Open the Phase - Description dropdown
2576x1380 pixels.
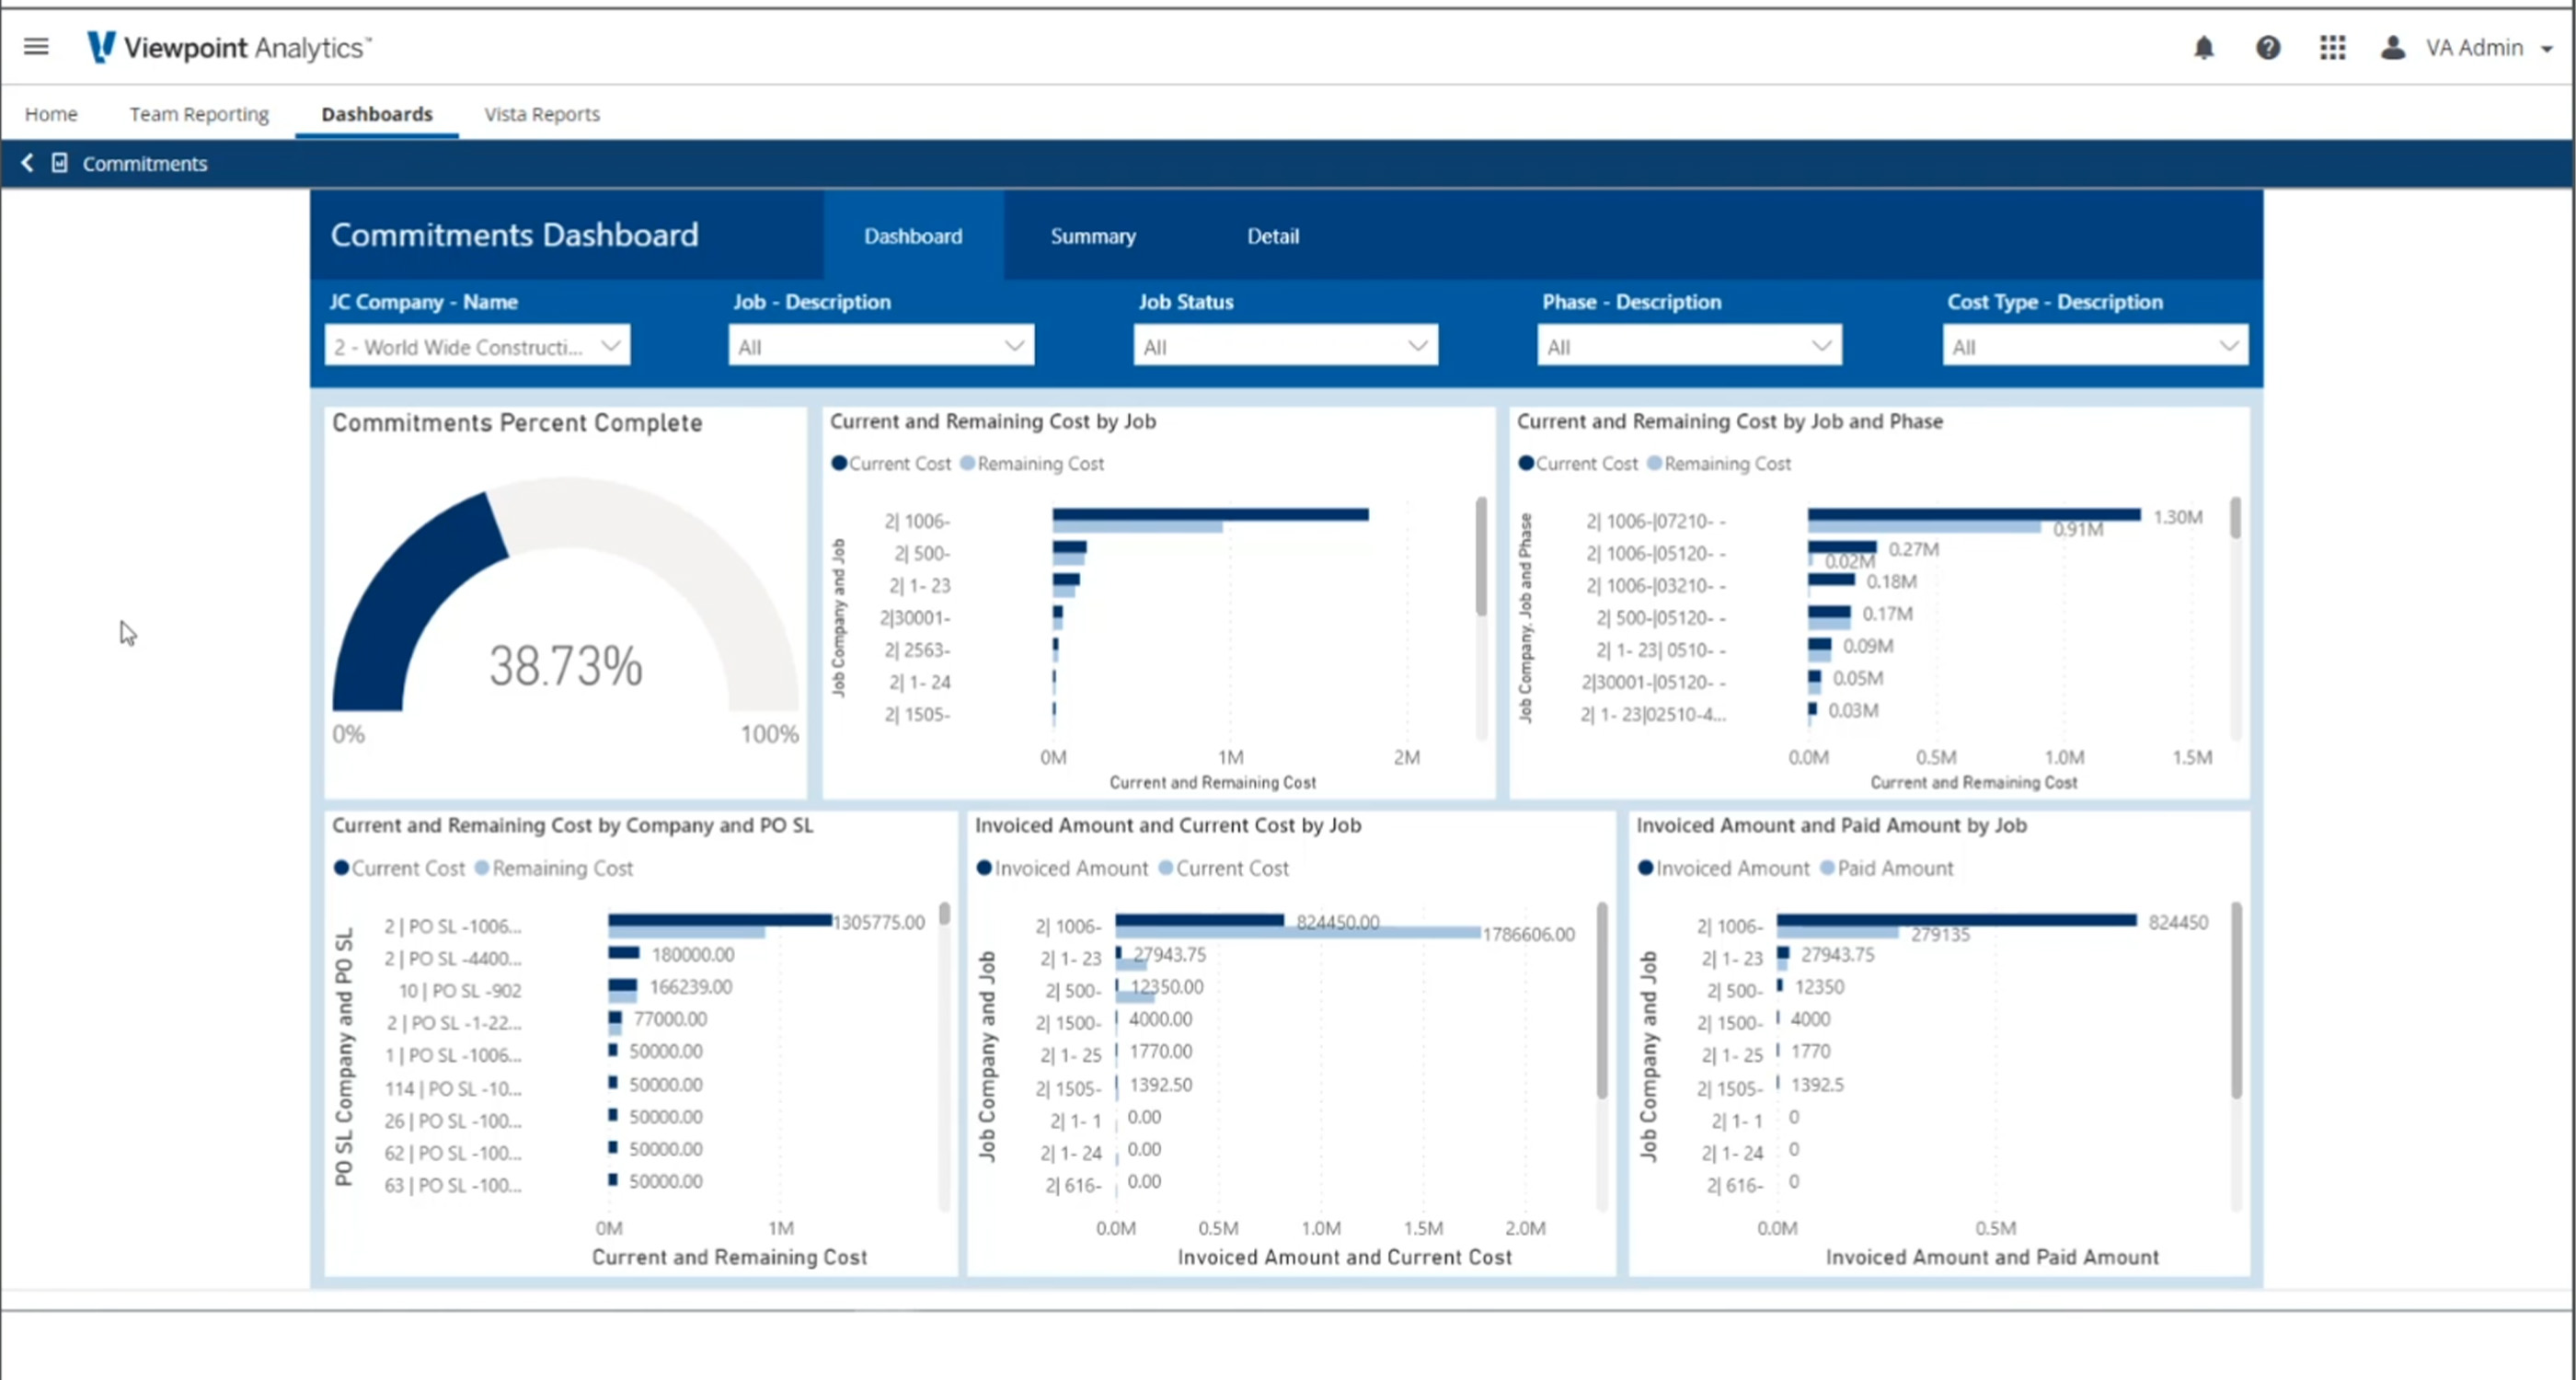[1689, 346]
